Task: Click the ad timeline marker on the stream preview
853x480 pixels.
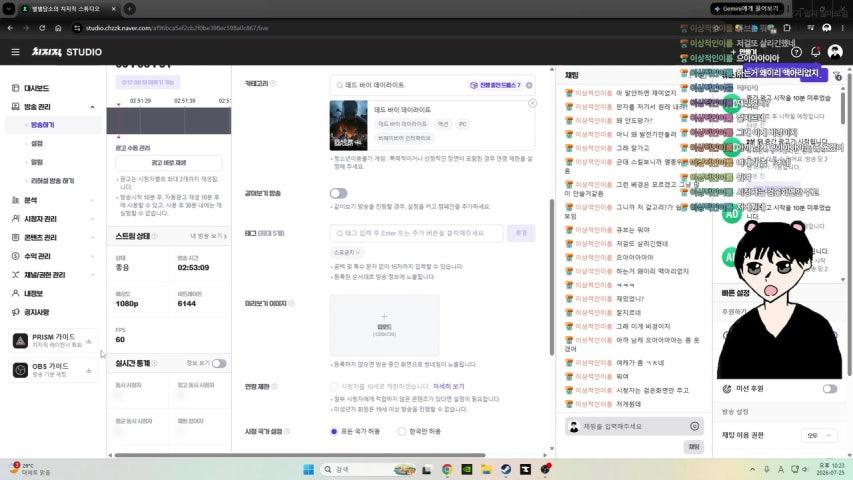Action: coord(119,104)
